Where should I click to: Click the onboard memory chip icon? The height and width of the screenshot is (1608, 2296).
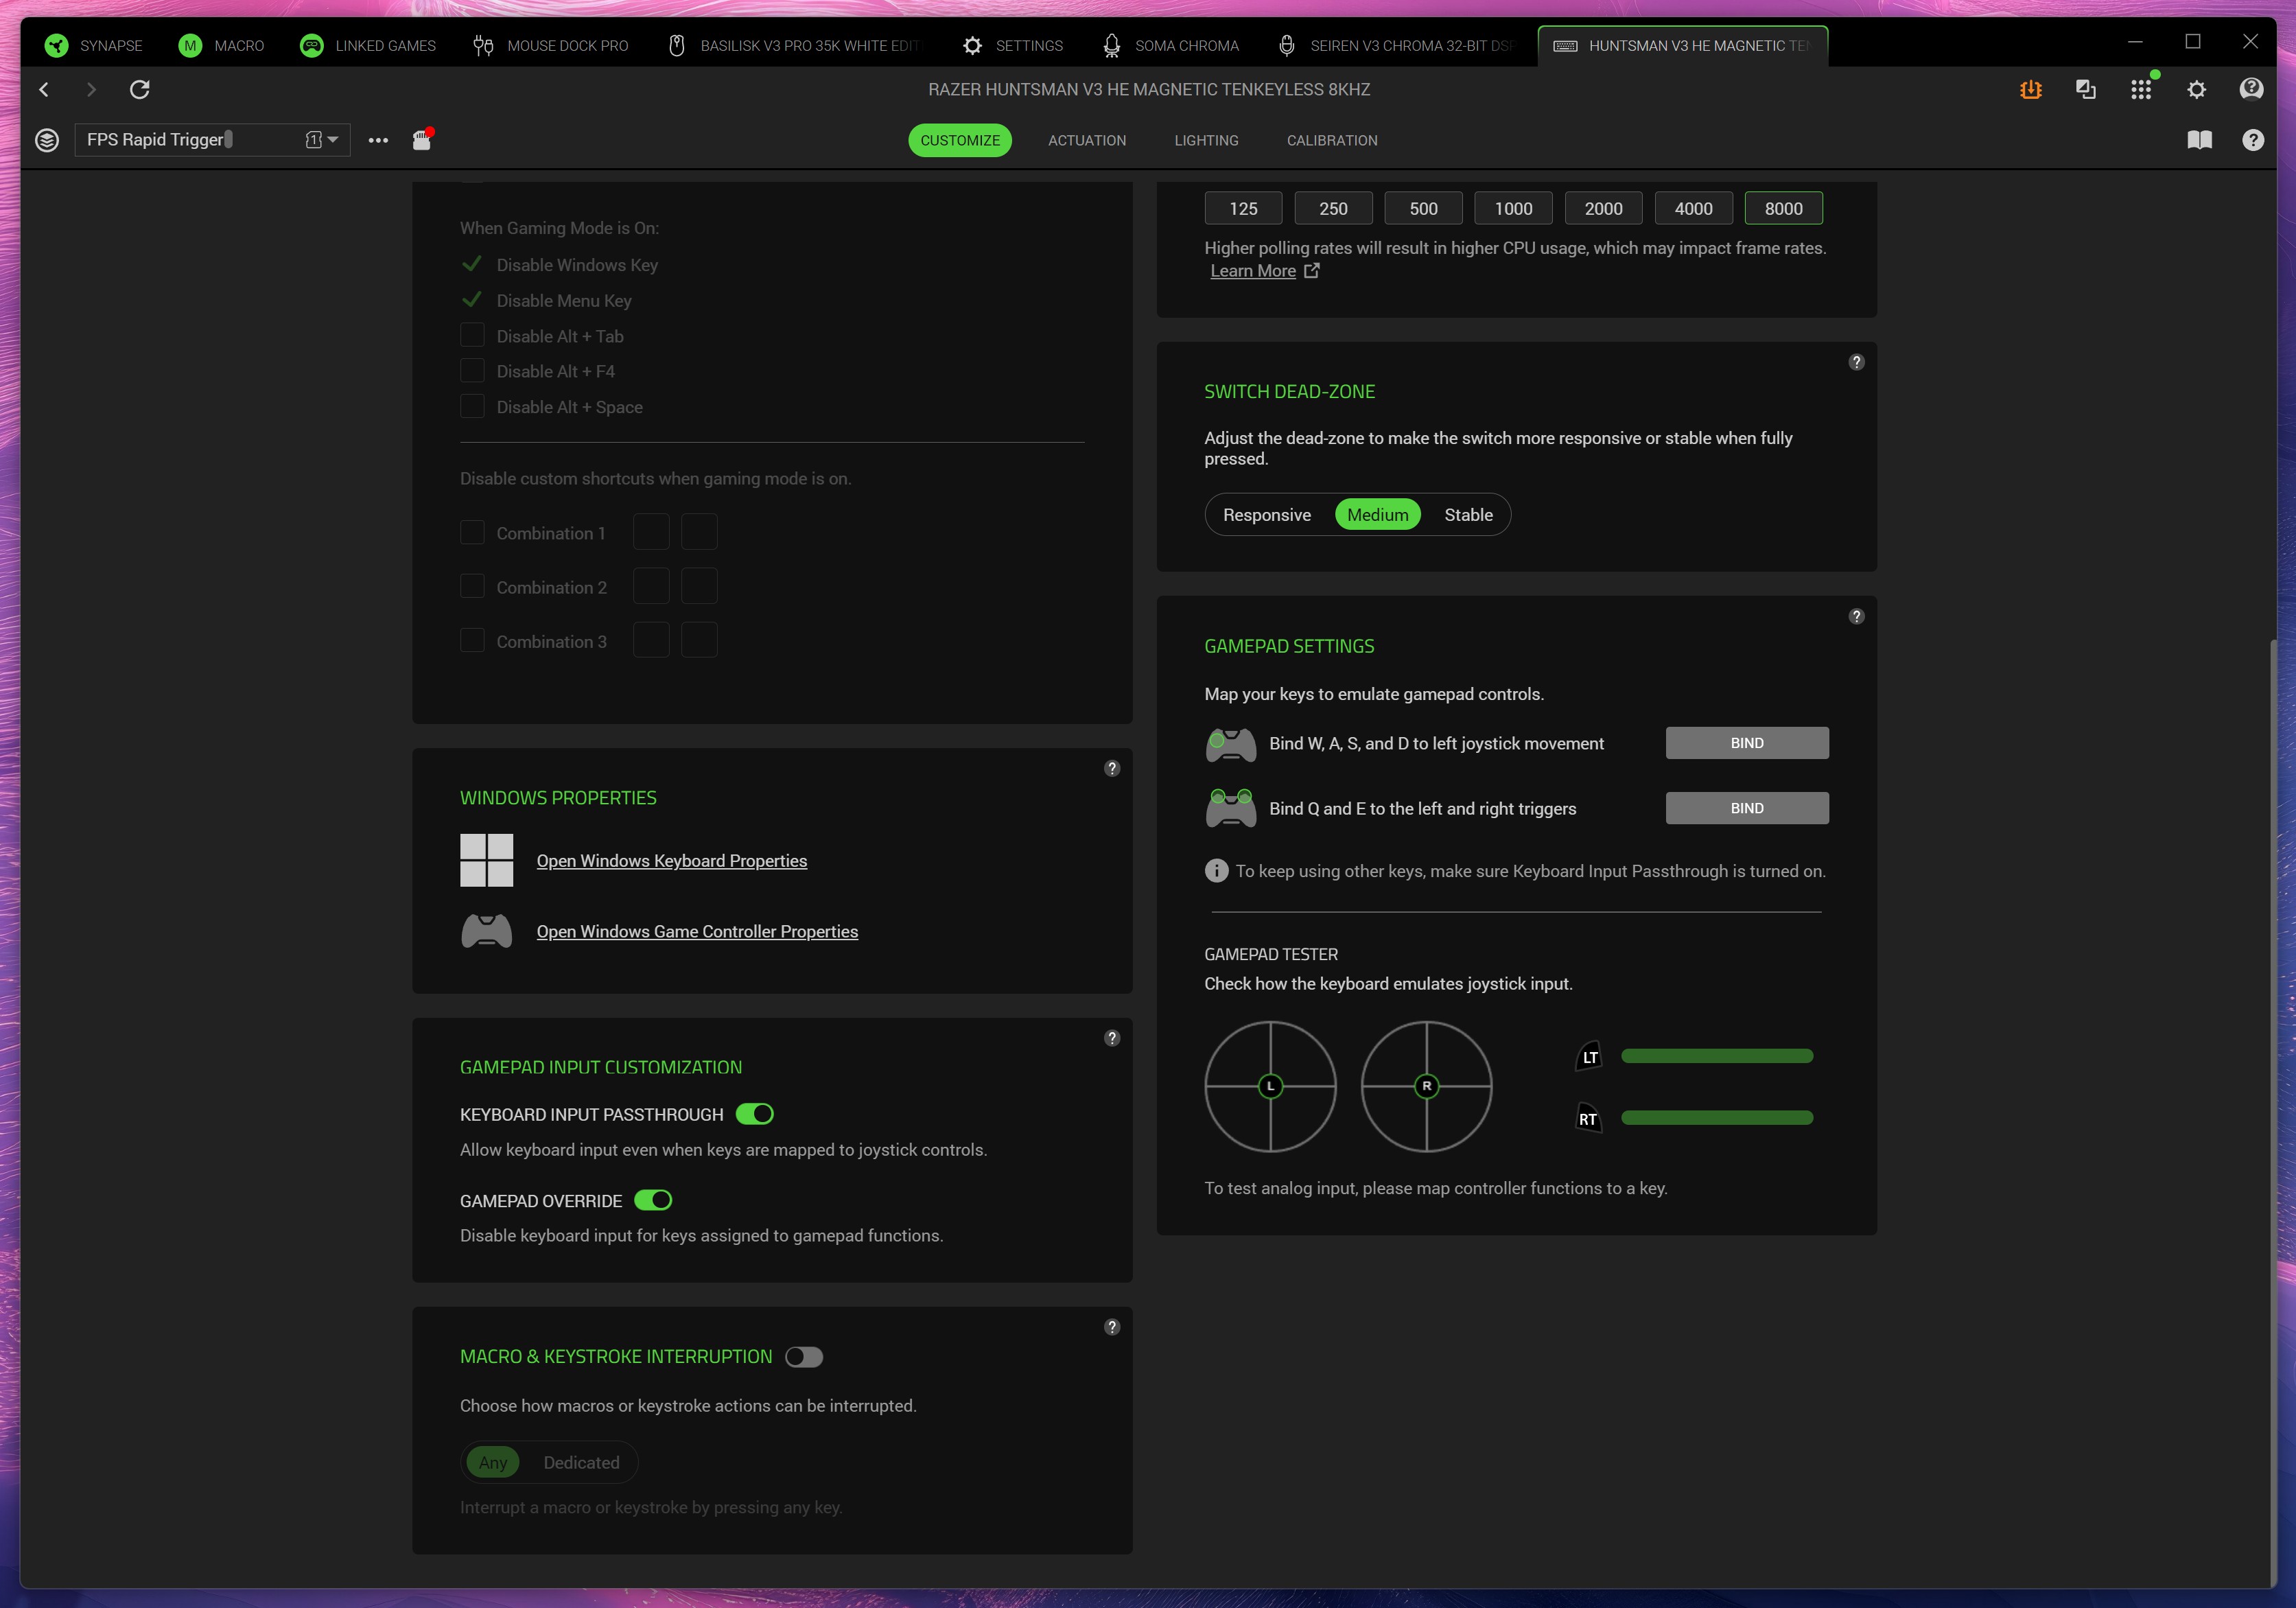click(422, 139)
